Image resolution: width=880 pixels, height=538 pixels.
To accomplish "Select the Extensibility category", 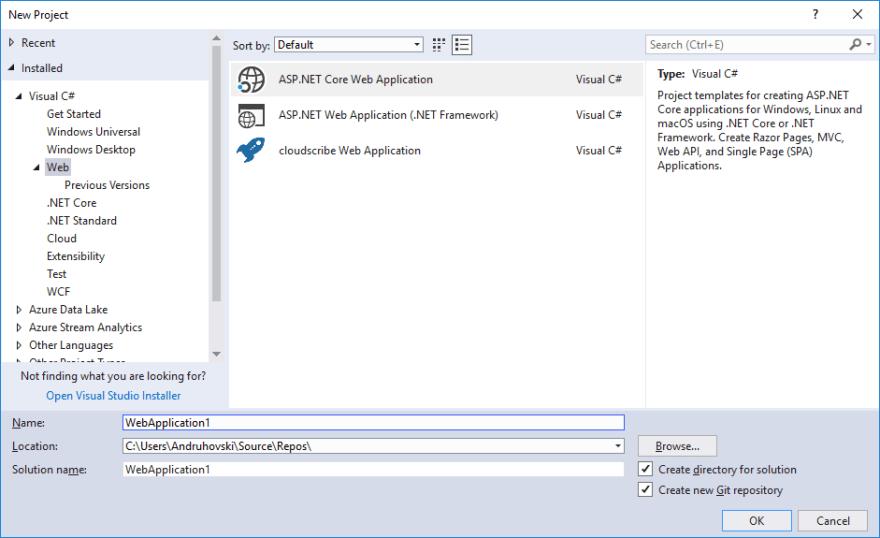I will coord(76,256).
